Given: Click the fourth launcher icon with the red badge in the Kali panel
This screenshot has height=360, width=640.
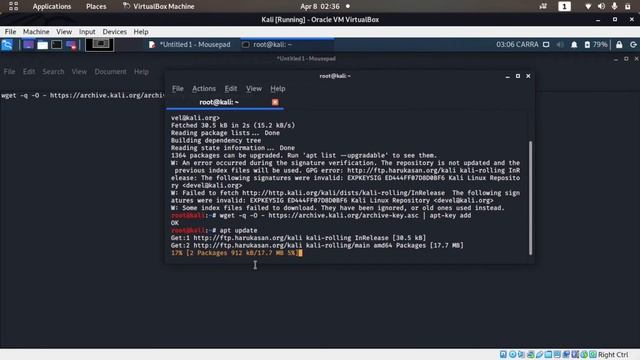Looking at the screenshot, I should pyautogui.click(x=71, y=44).
